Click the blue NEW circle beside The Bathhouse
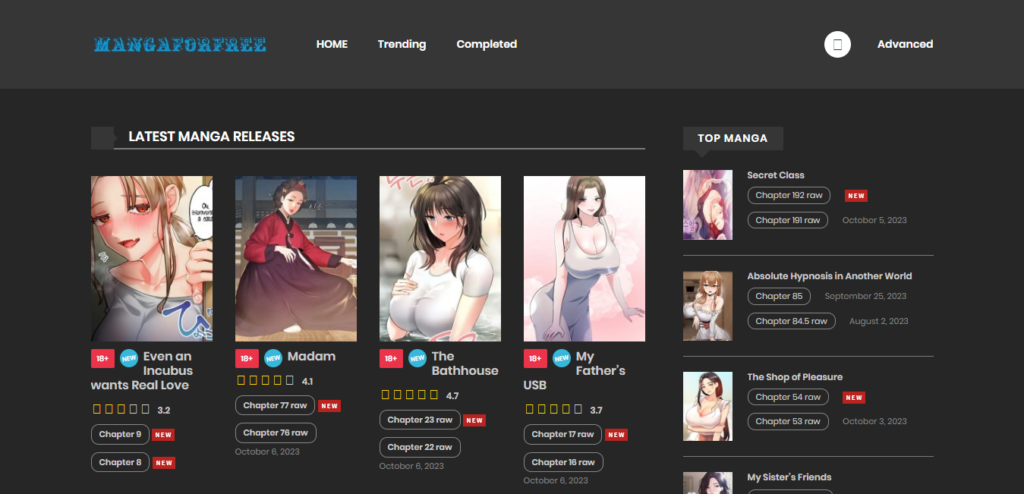The width and height of the screenshot is (1024, 494). pos(417,358)
